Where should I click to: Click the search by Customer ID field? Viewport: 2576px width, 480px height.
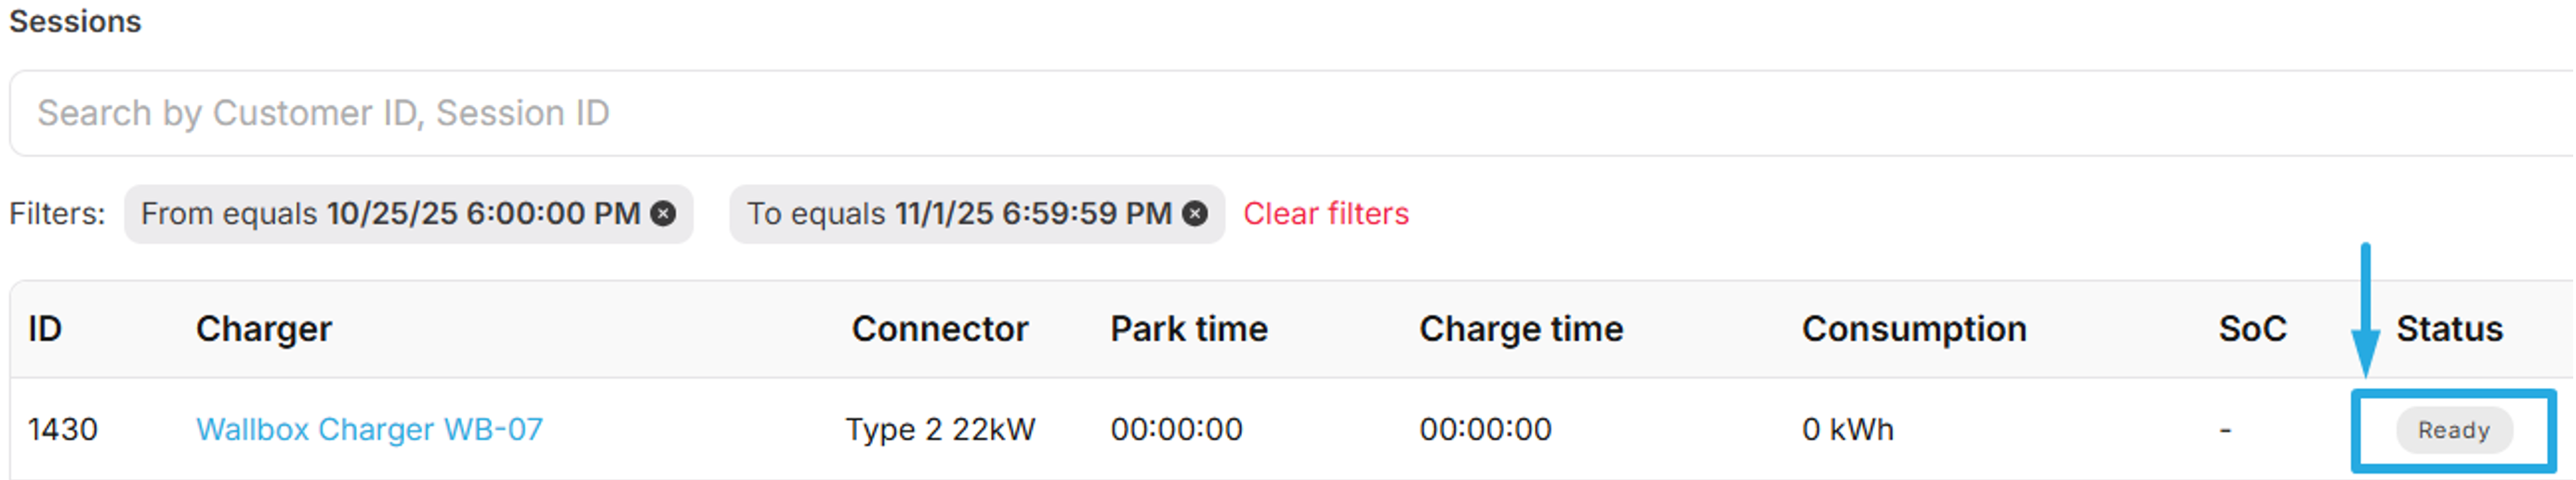(1200, 113)
